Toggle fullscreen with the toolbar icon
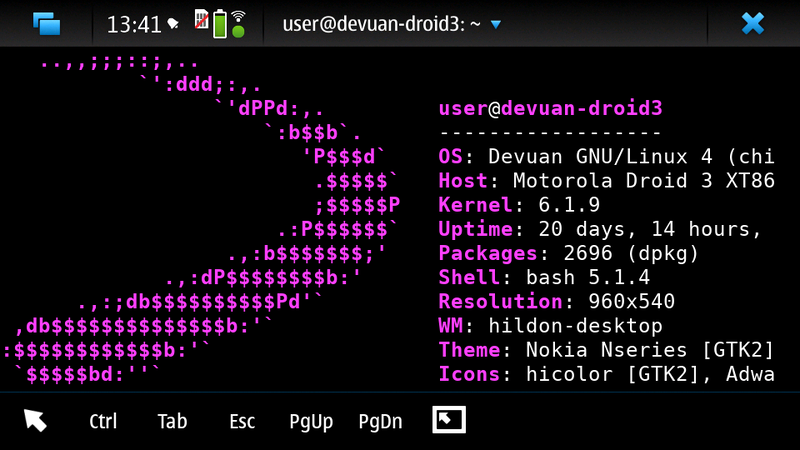The image size is (800, 450). click(x=449, y=420)
